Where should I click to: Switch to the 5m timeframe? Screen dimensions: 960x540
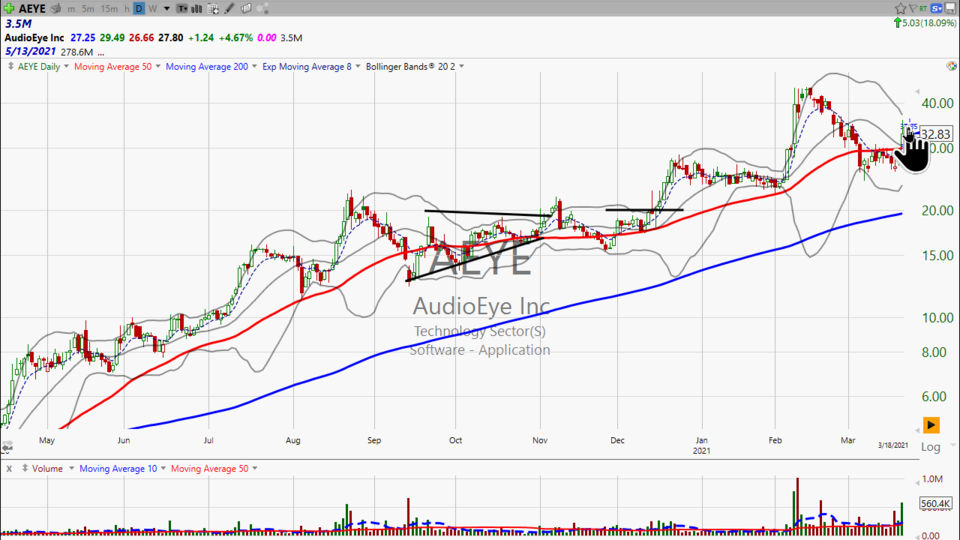pos(88,9)
